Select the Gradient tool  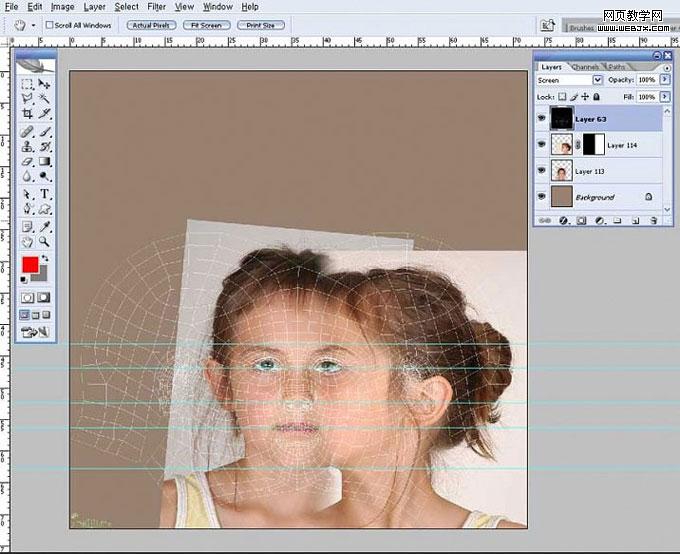point(44,162)
